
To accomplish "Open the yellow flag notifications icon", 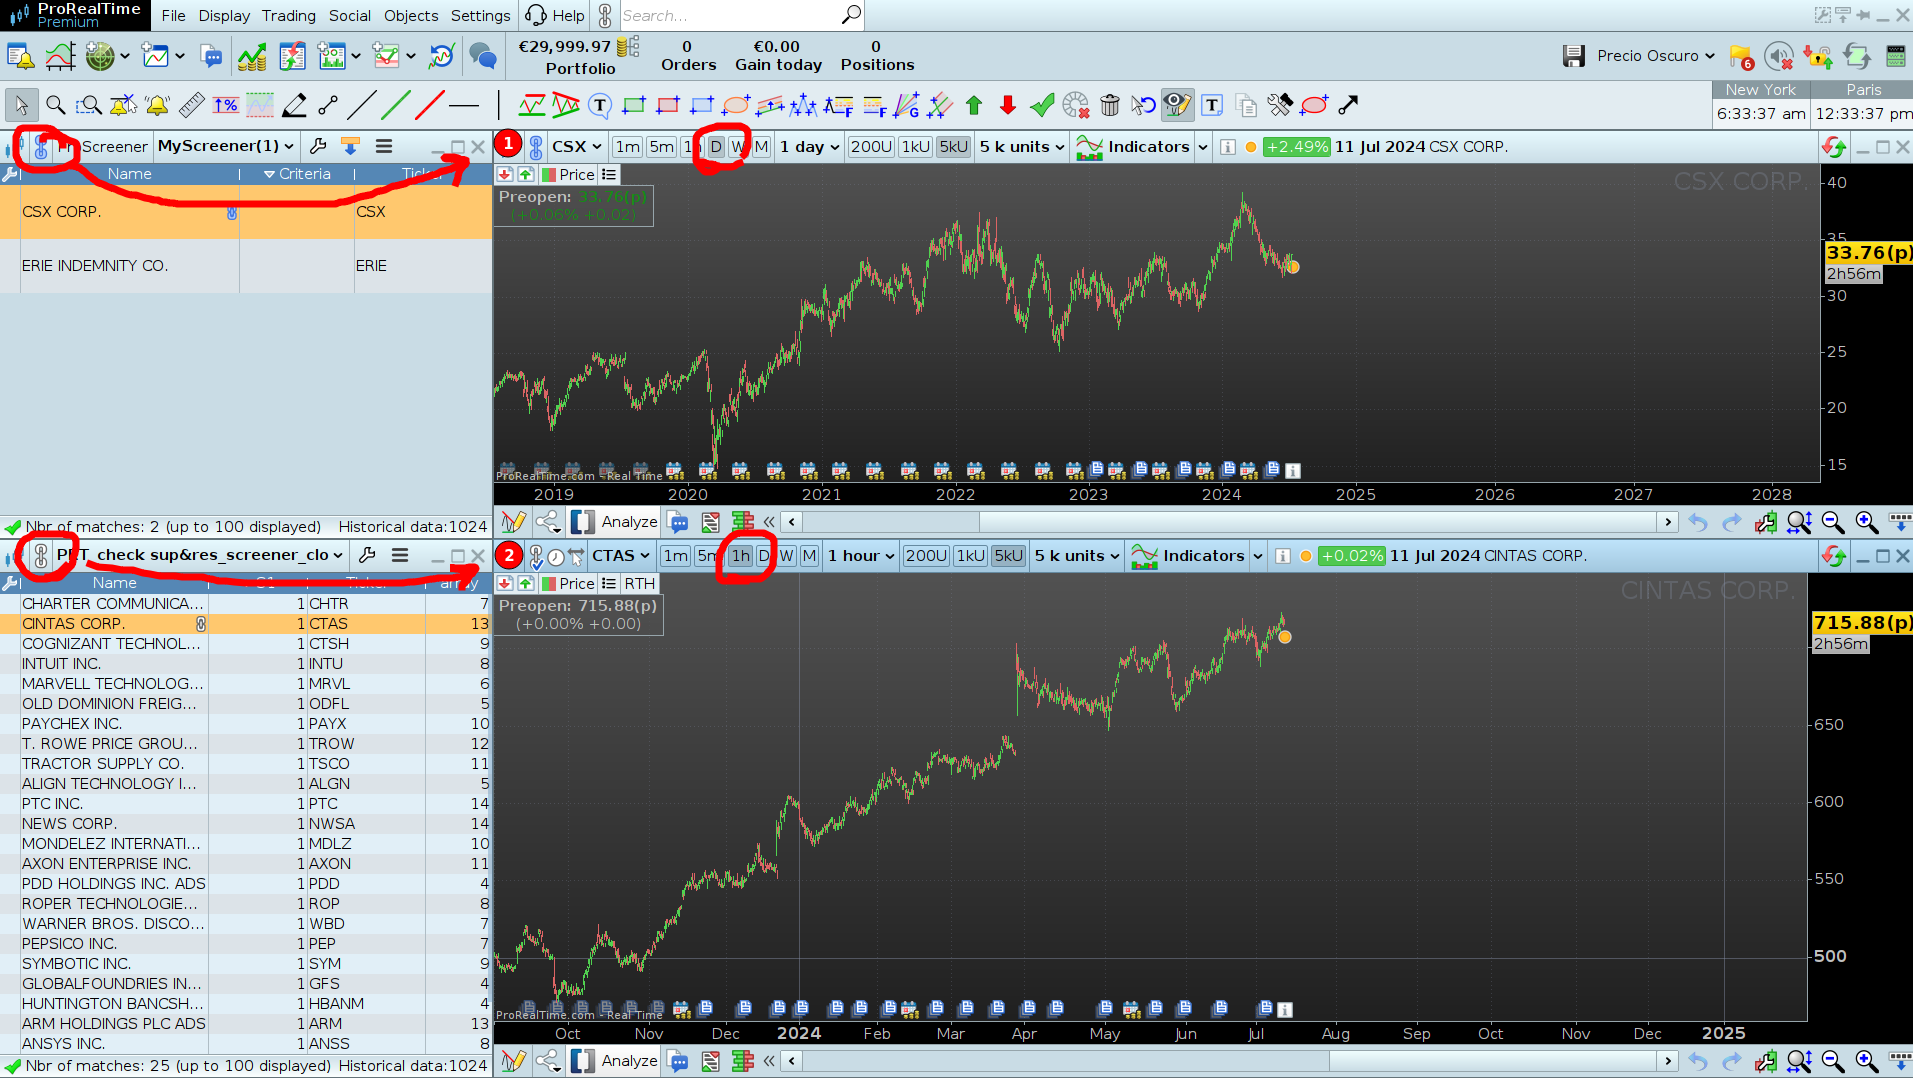I will (x=1741, y=57).
